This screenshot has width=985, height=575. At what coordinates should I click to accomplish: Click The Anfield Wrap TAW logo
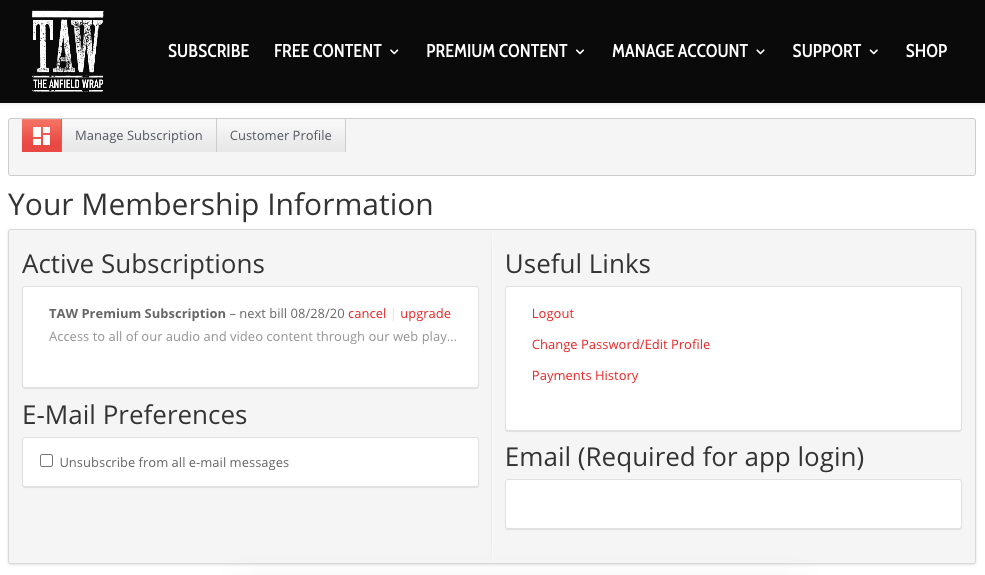pos(68,51)
